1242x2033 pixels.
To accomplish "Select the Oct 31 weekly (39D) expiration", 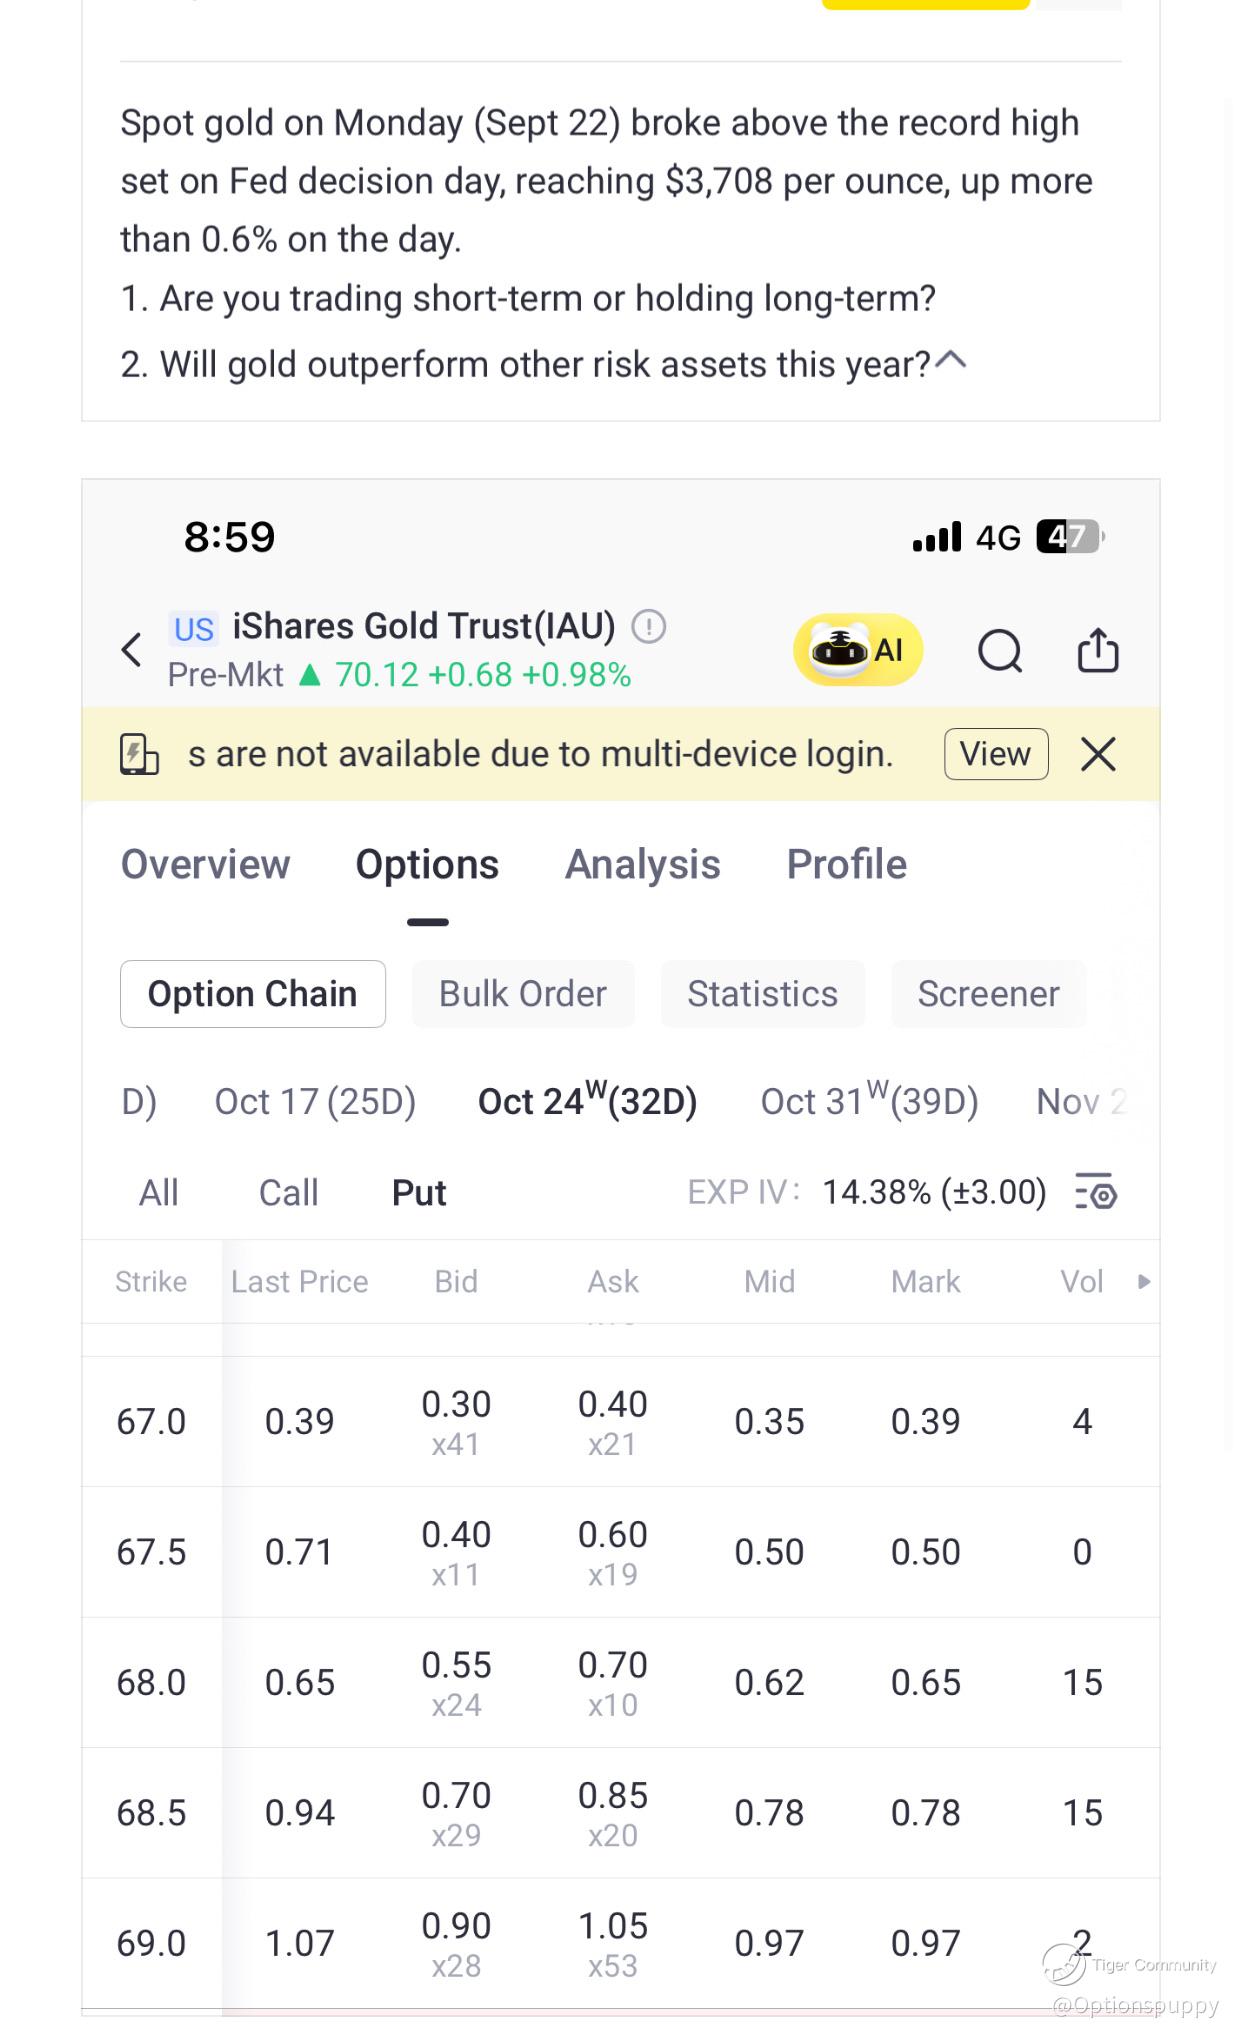I will click(x=869, y=1102).
